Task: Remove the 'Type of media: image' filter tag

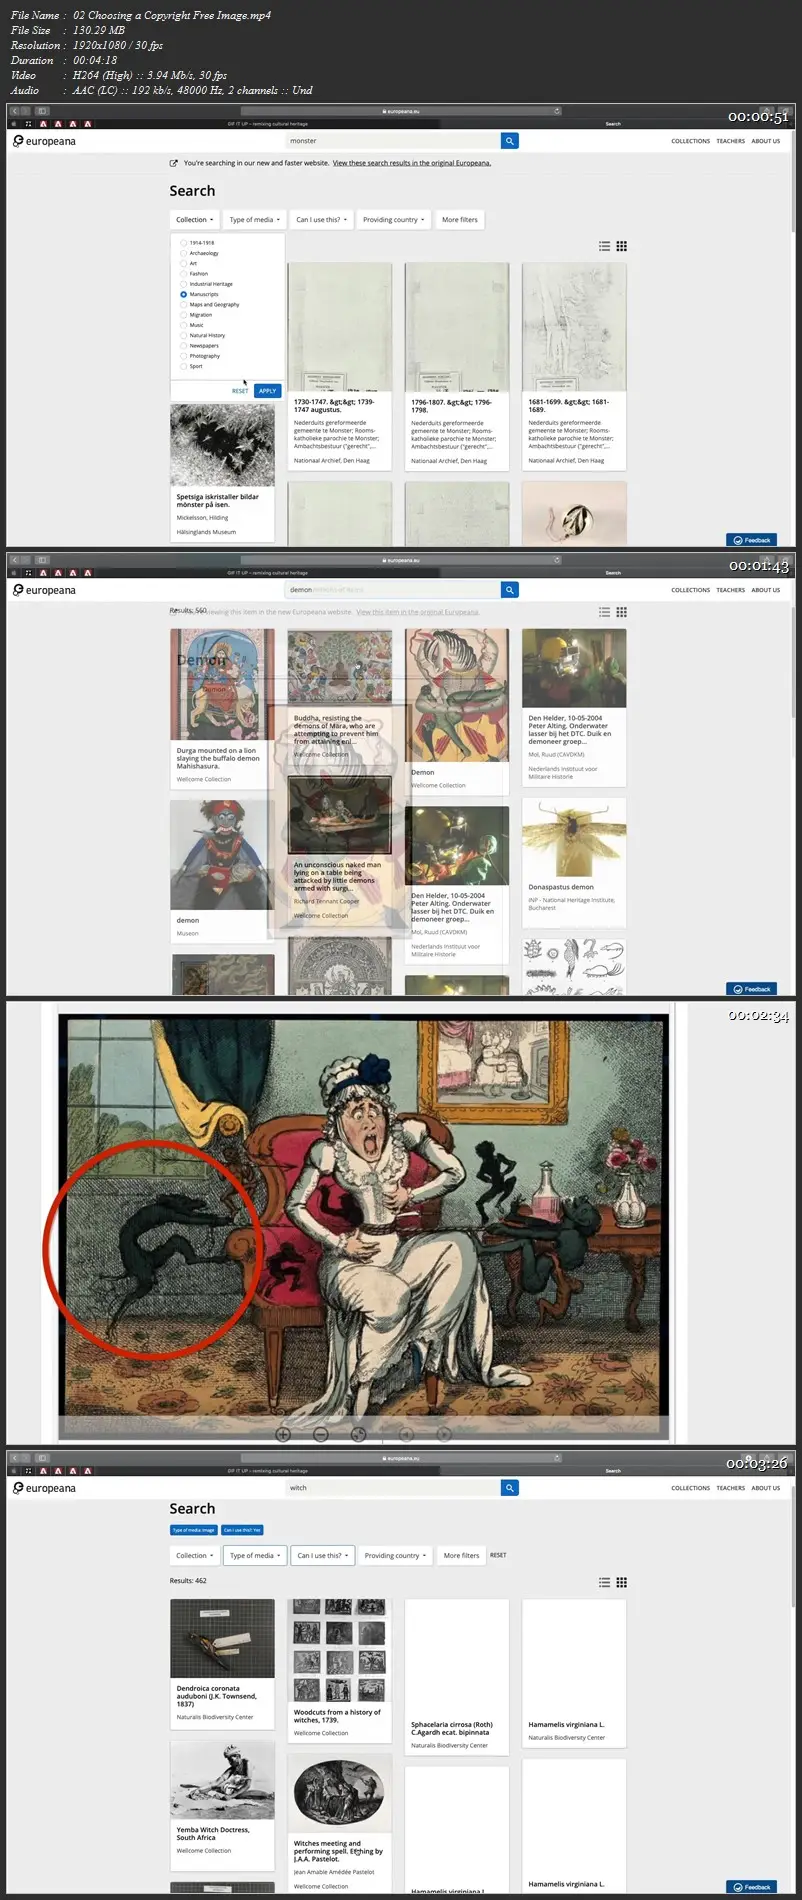Action: [193, 1530]
